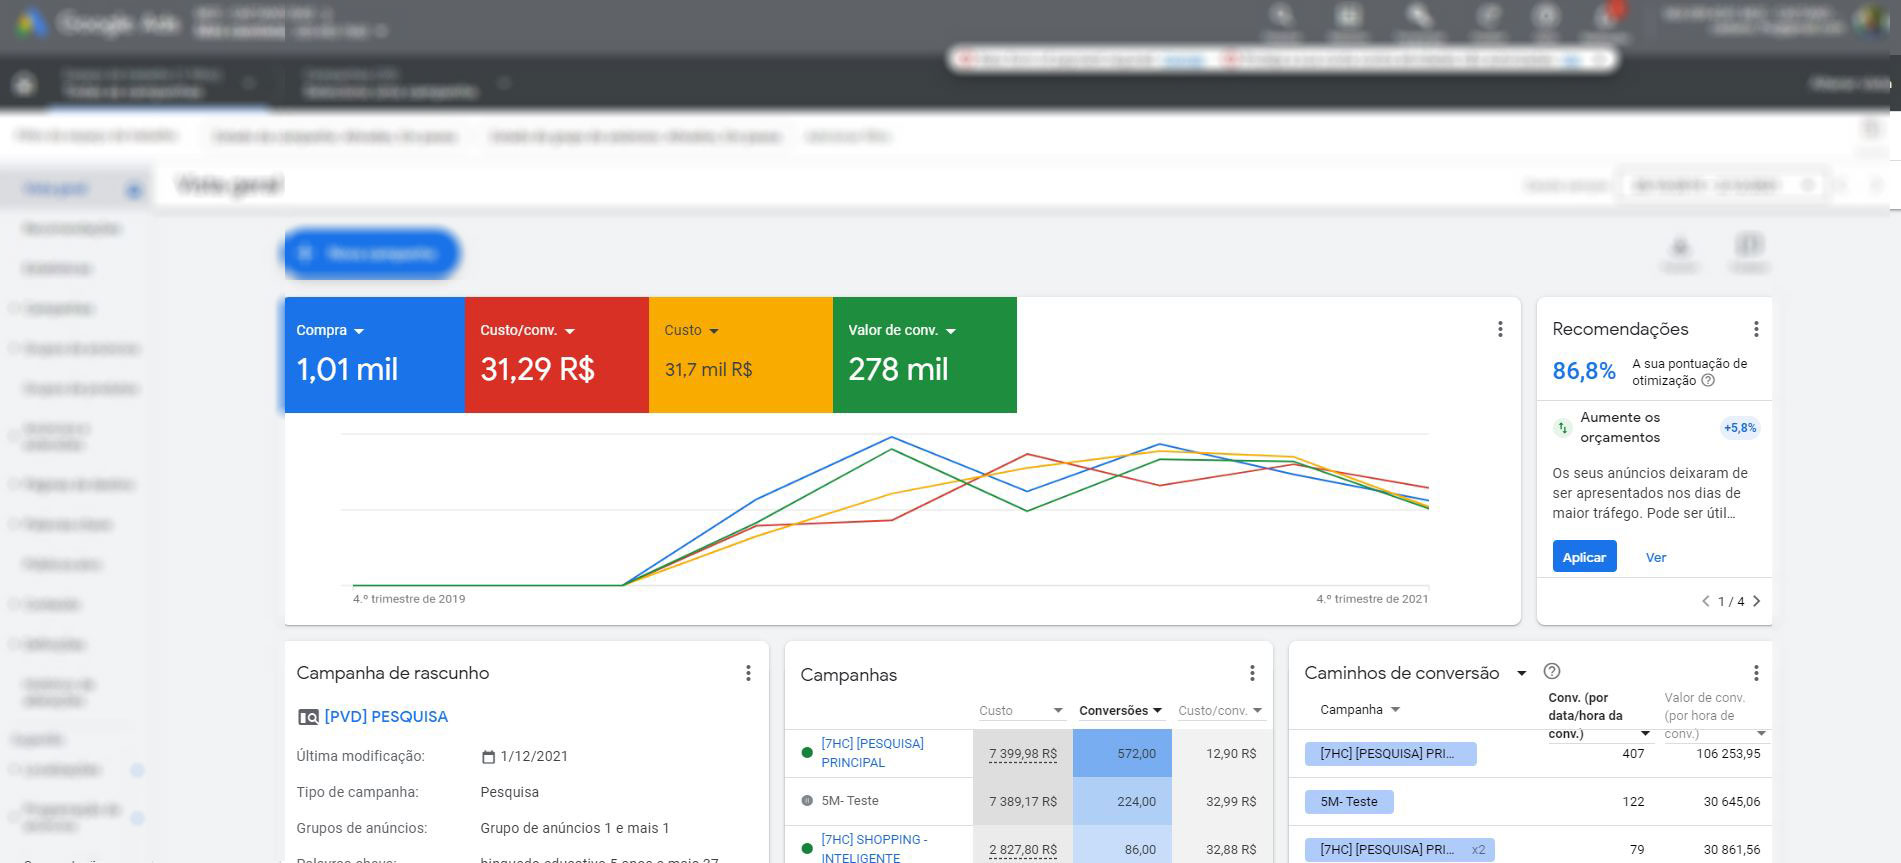Click the Ver link in Recomendações
The image size is (1901, 863).
pyautogui.click(x=1655, y=557)
